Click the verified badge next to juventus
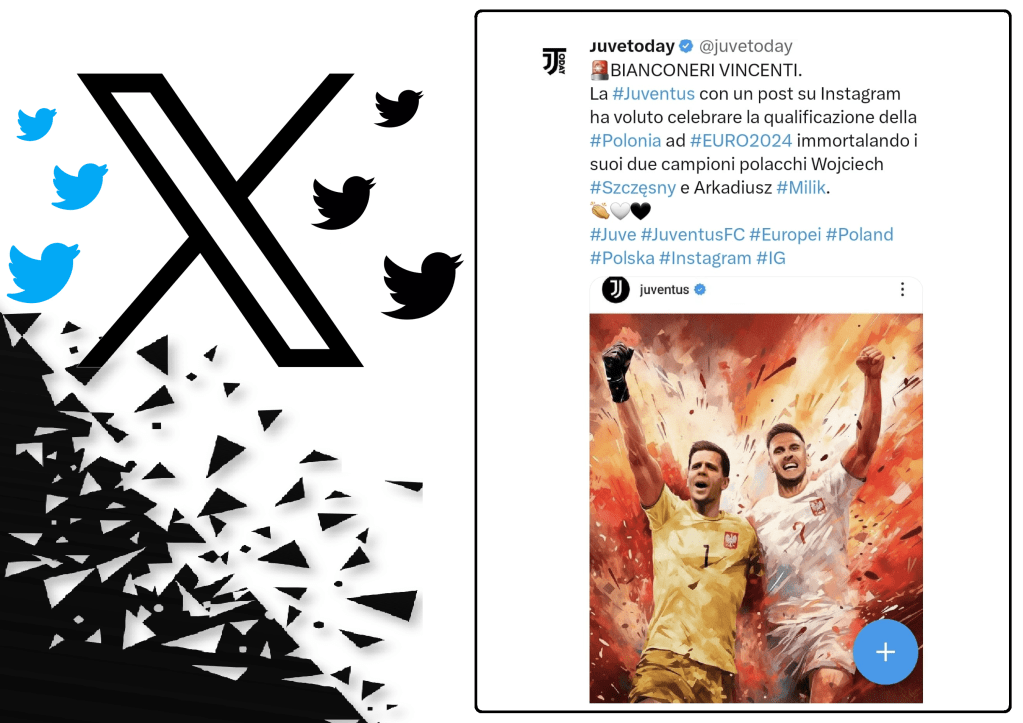The width and height of the screenshot is (1023, 723). point(700,289)
